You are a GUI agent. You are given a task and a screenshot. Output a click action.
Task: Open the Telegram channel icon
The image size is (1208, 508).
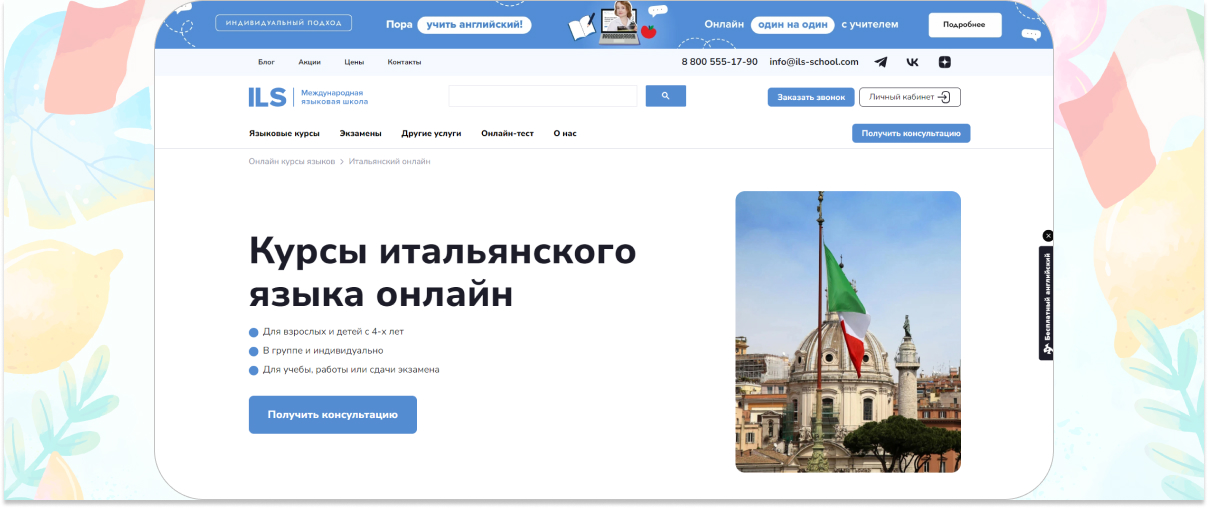coord(880,62)
